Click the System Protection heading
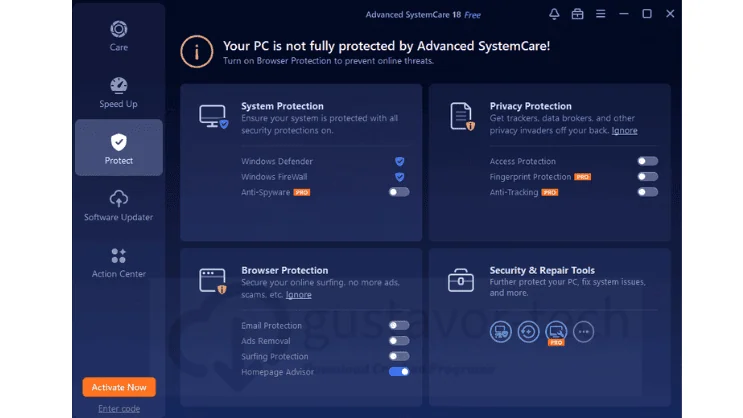Viewport: 743px width, 418px height. [282, 106]
